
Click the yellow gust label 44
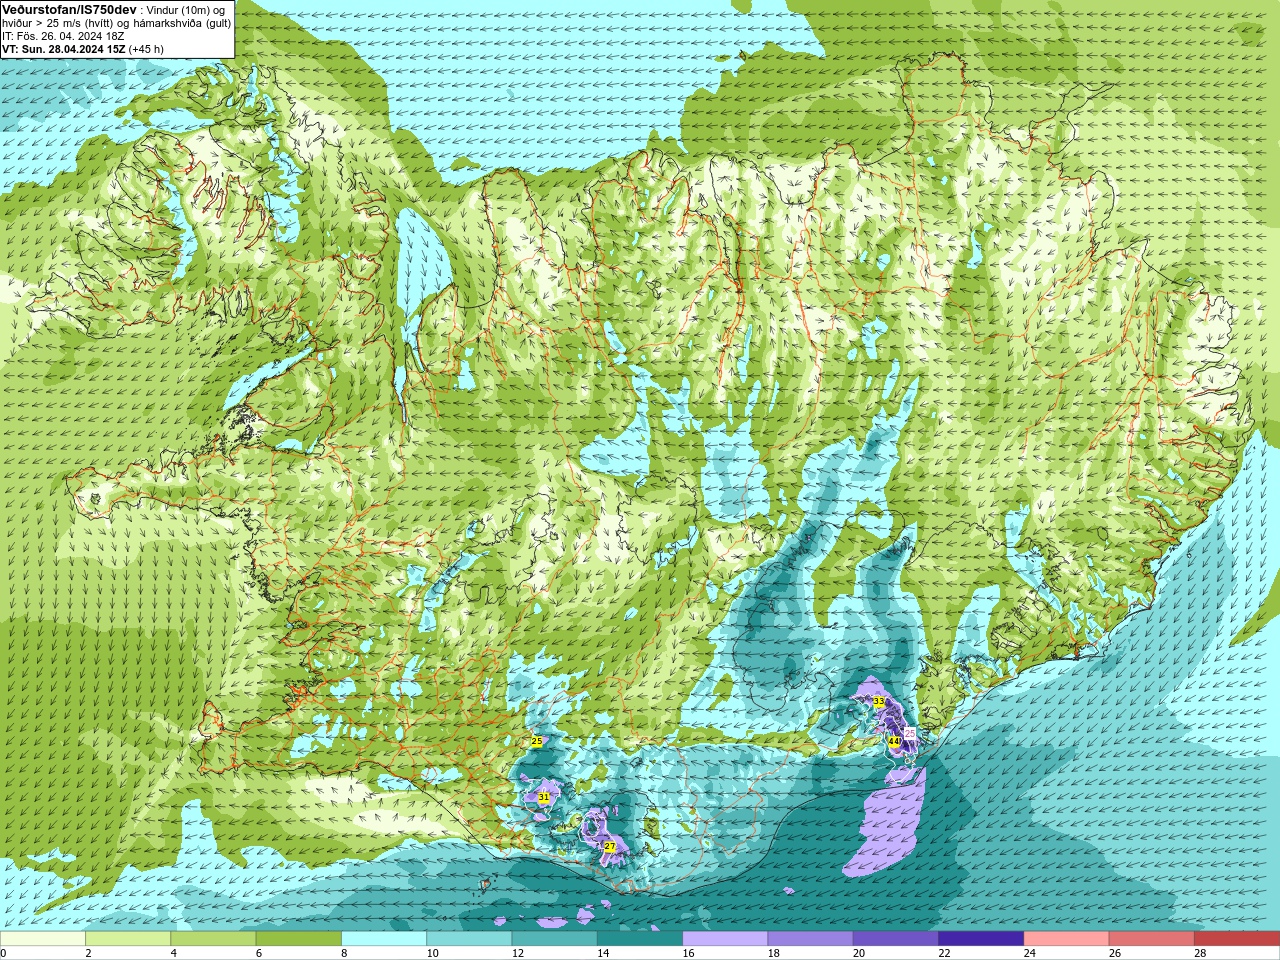point(894,741)
